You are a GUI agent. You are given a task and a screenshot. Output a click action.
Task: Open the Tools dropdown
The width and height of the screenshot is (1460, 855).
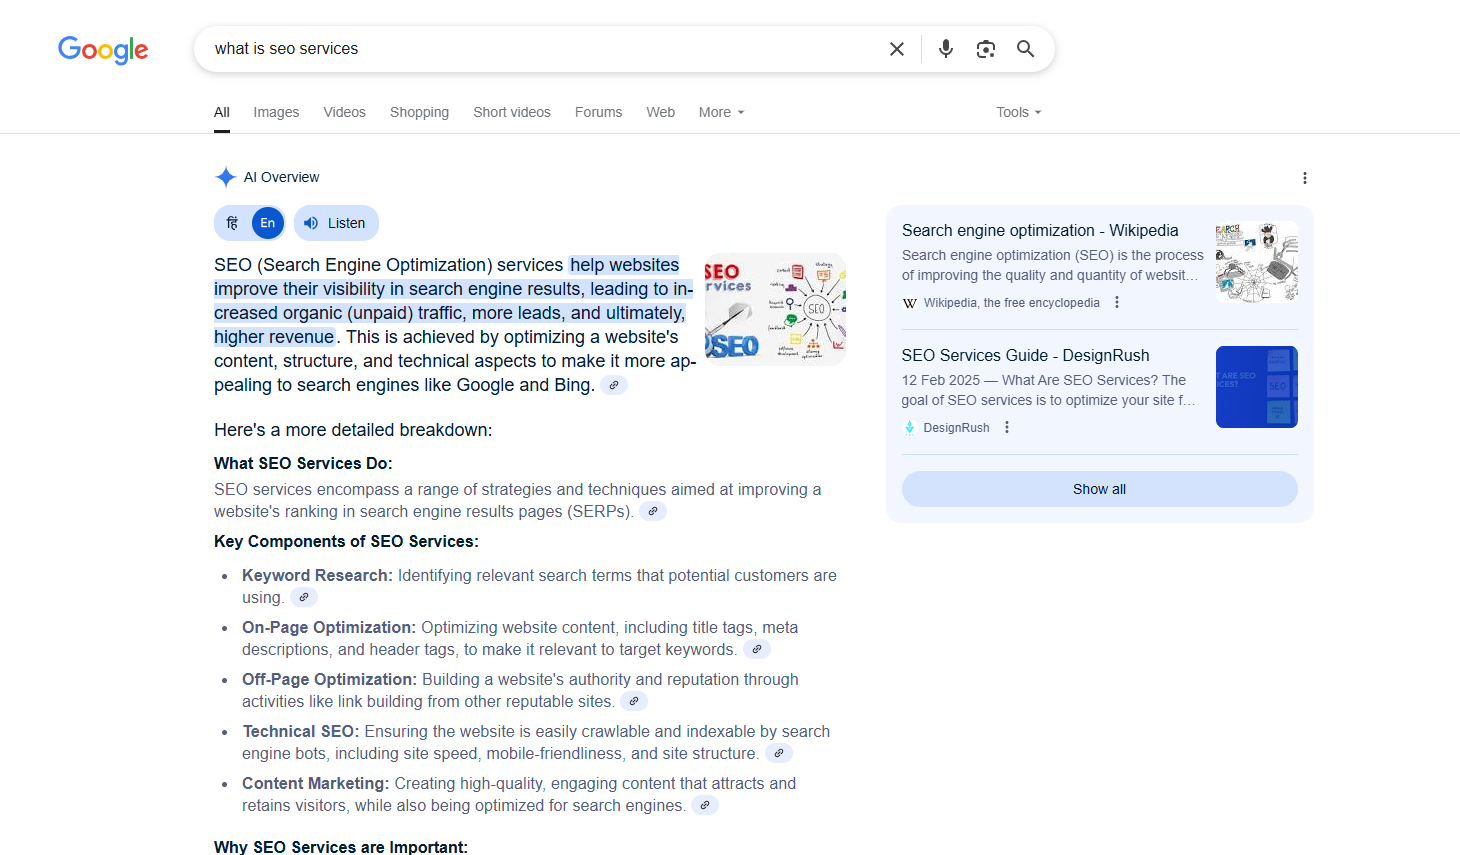pyautogui.click(x=1018, y=112)
